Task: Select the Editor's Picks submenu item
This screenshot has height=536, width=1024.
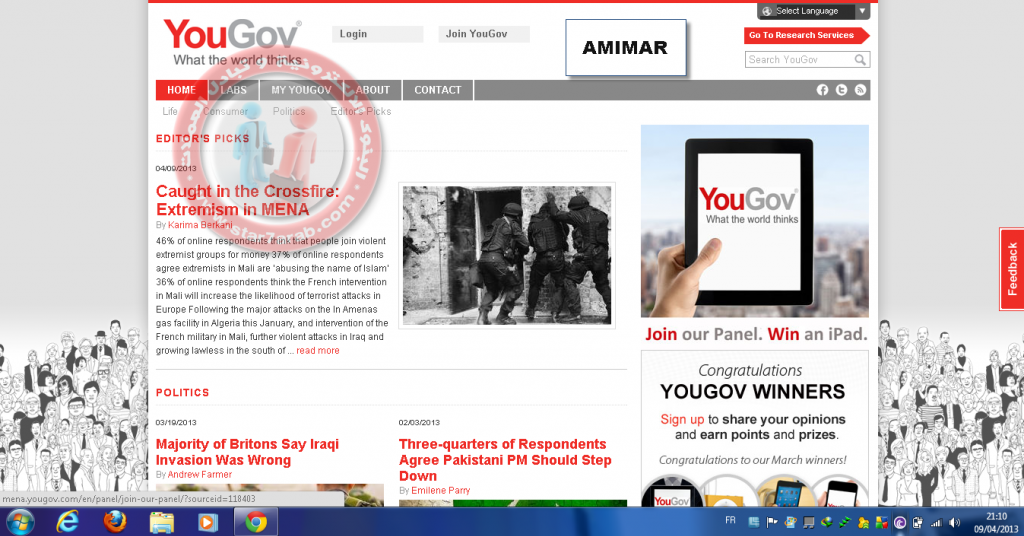Action: coord(360,112)
